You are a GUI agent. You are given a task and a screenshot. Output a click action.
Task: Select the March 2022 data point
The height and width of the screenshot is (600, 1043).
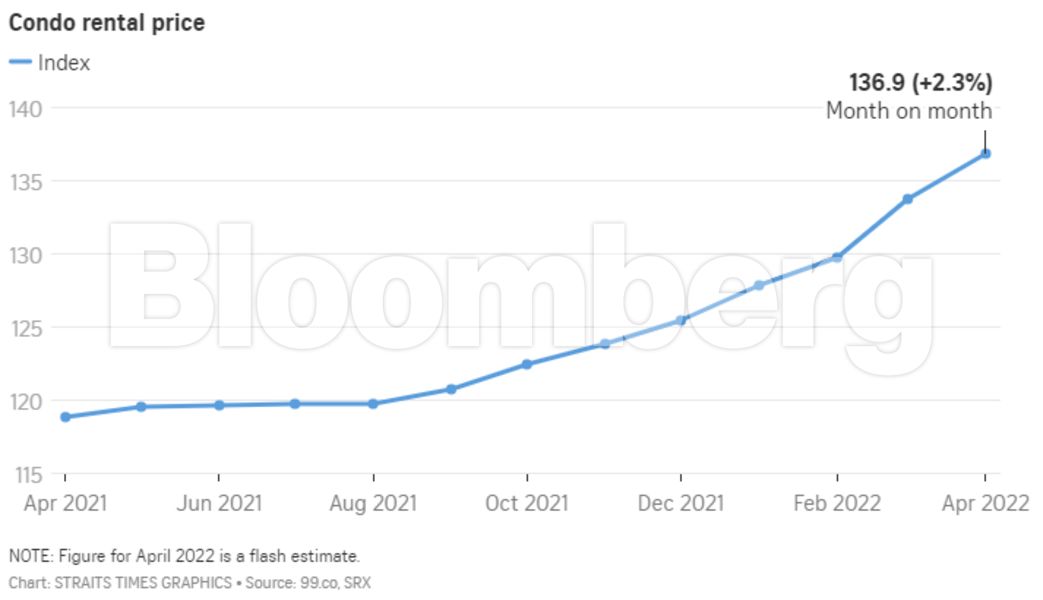click(x=907, y=199)
